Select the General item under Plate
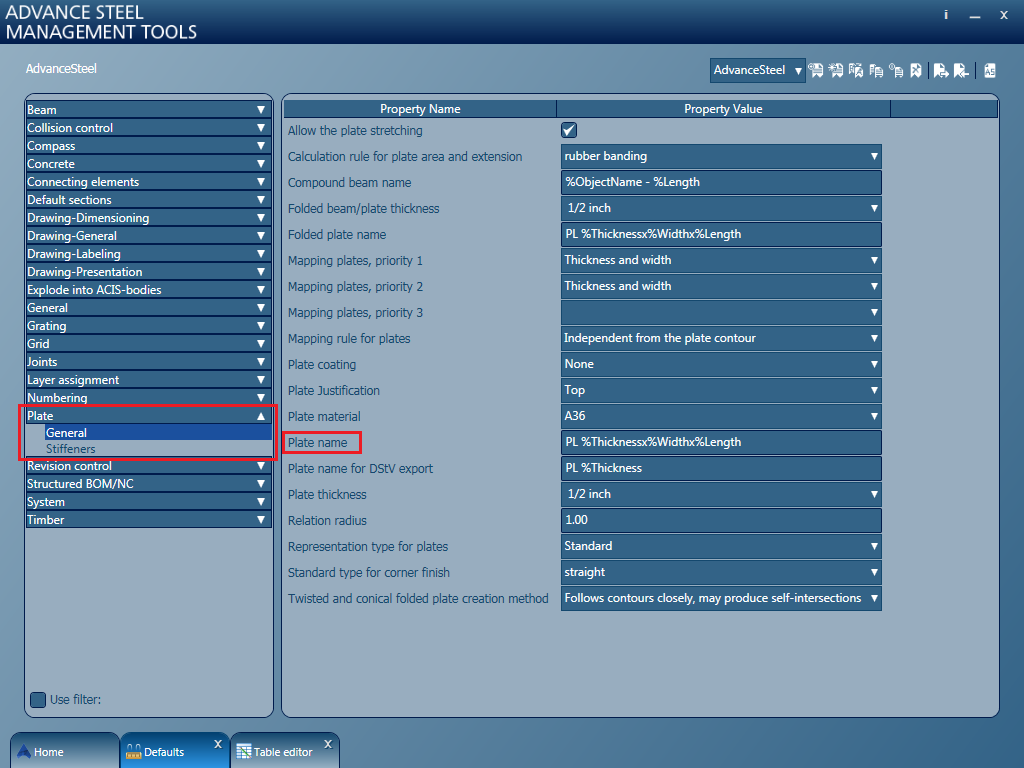Image resolution: width=1024 pixels, height=768 pixels. point(158,432)
